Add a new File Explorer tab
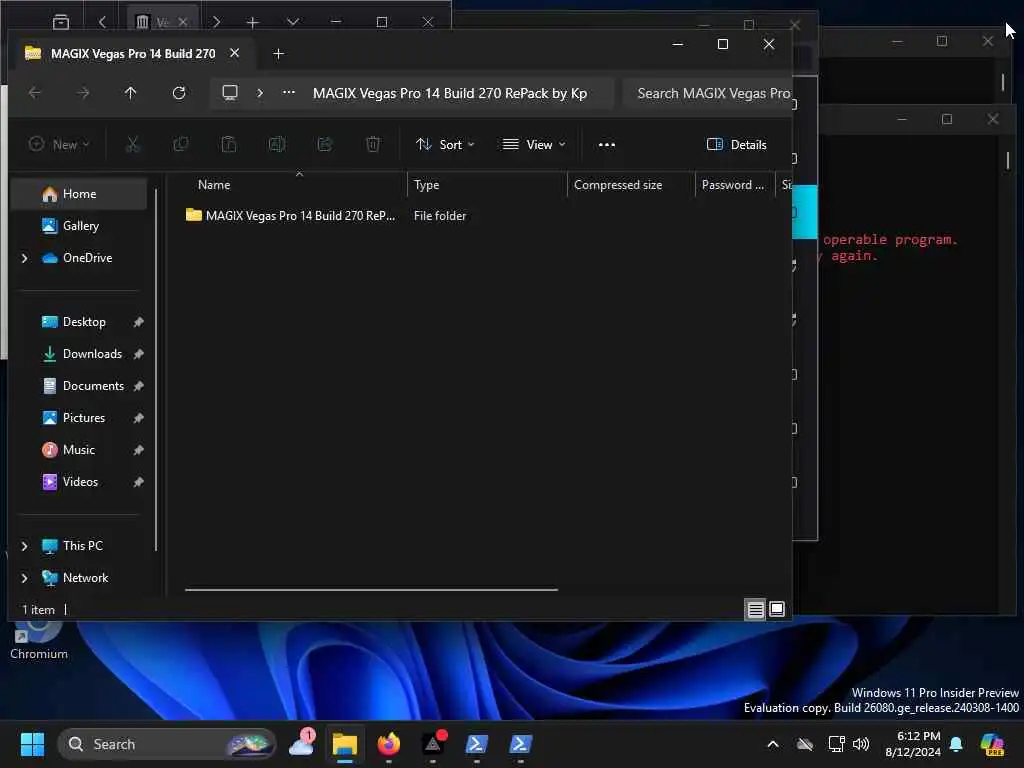Viewport: 1024px width, 768px height. (278, 54)
